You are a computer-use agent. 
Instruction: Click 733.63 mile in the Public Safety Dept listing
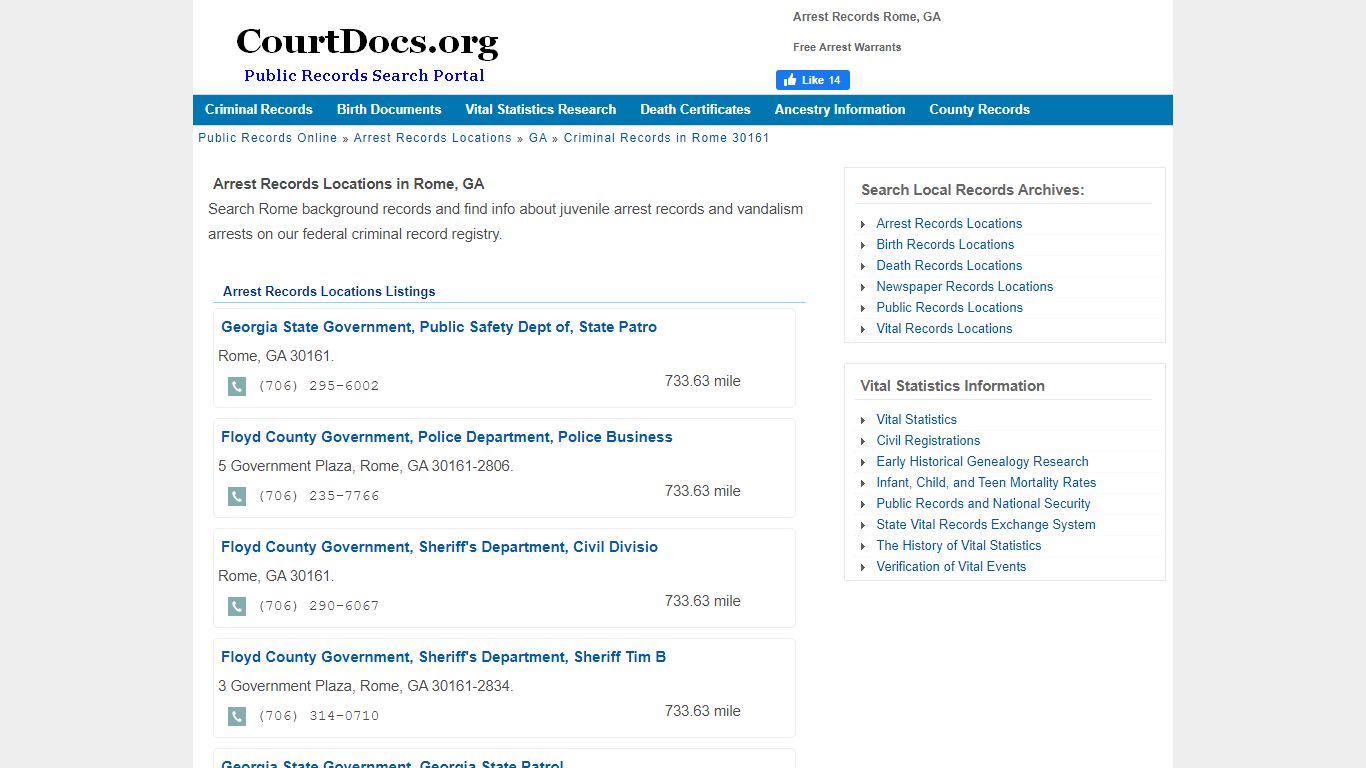click(703, 381)
